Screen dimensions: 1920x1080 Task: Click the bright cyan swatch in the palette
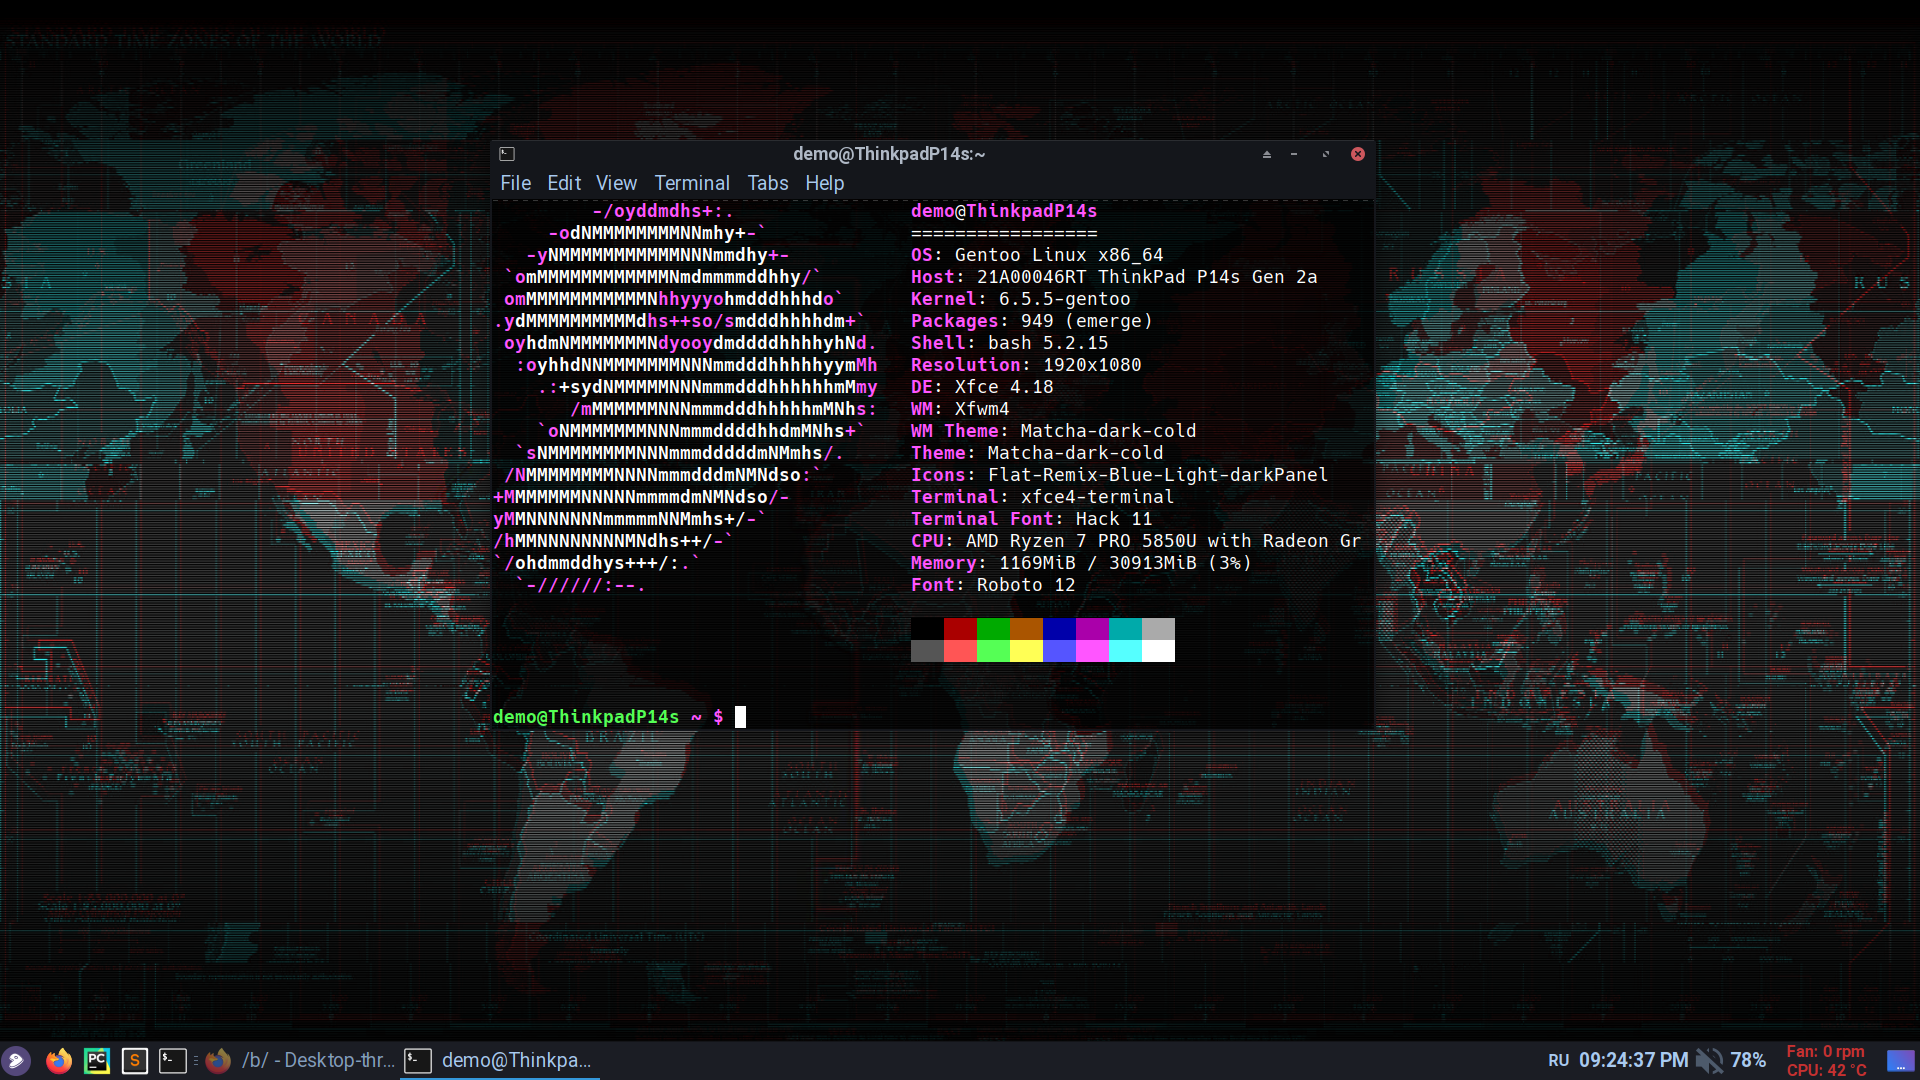pyautogui.click(x=1125, y=651)
